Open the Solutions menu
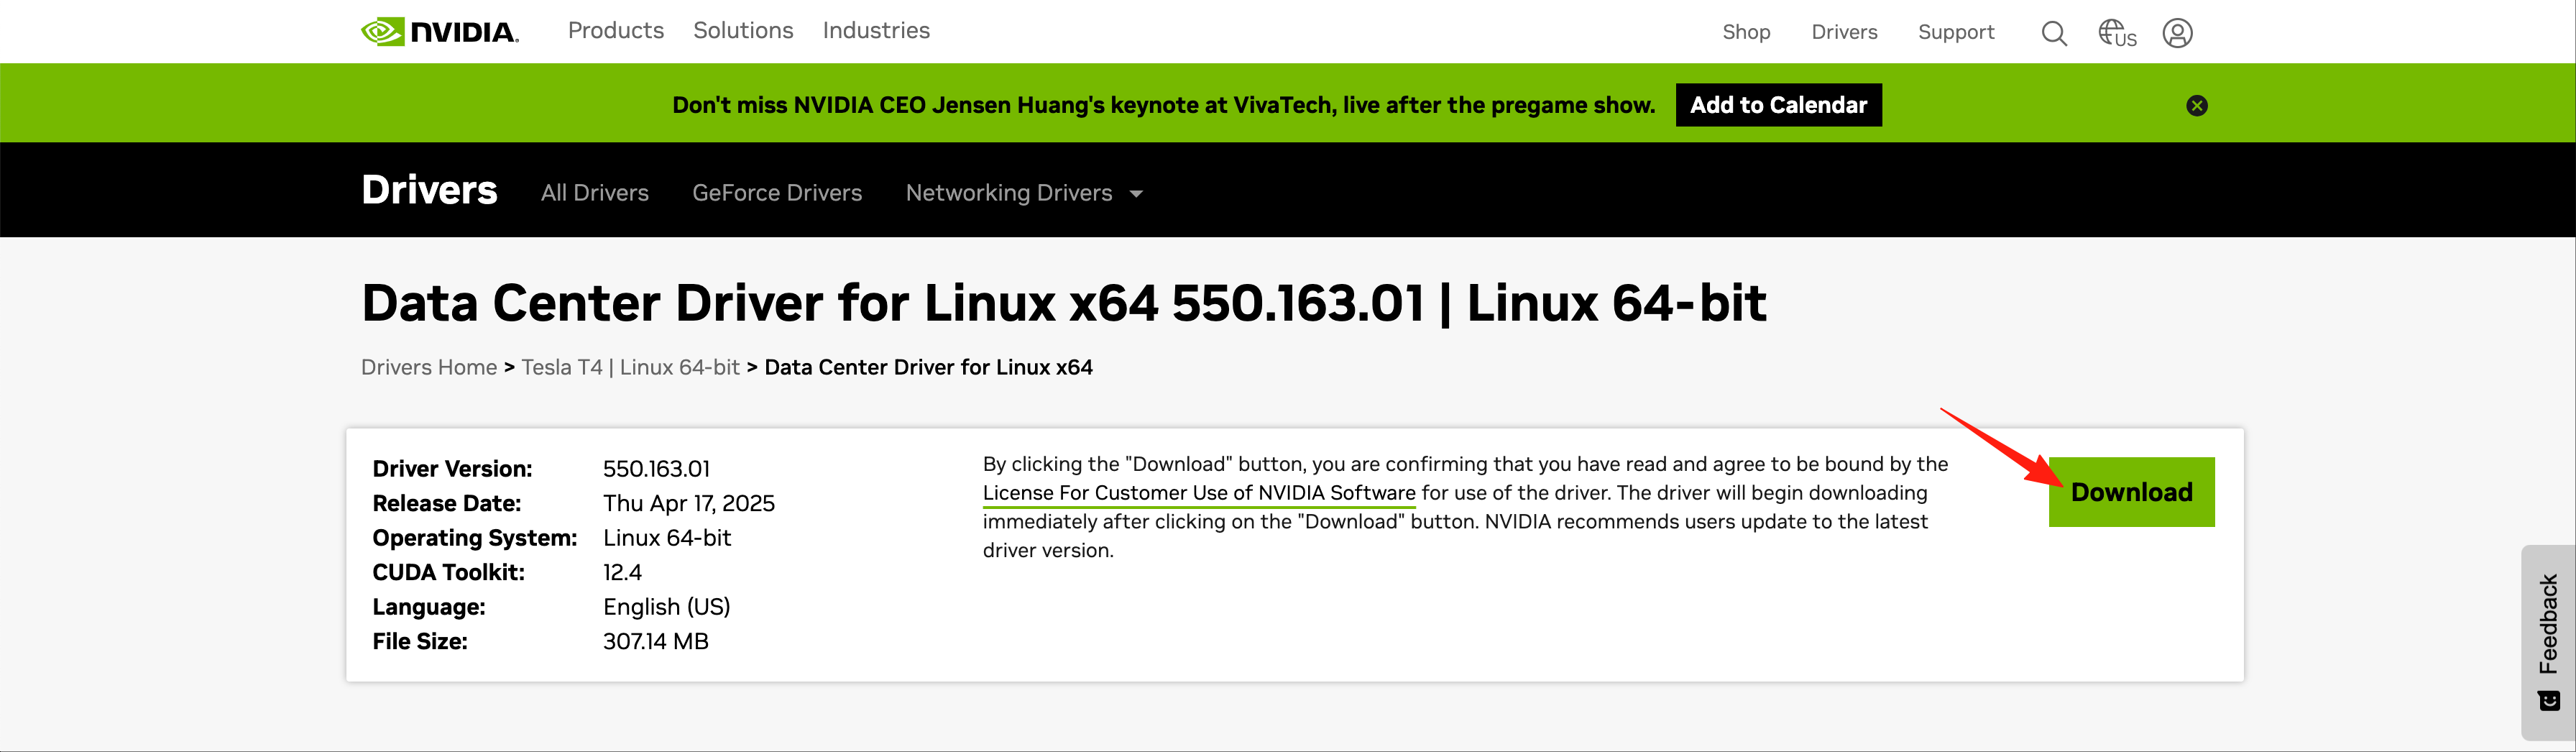This screenshot has width=2576, height=752. tap(743, 31)
